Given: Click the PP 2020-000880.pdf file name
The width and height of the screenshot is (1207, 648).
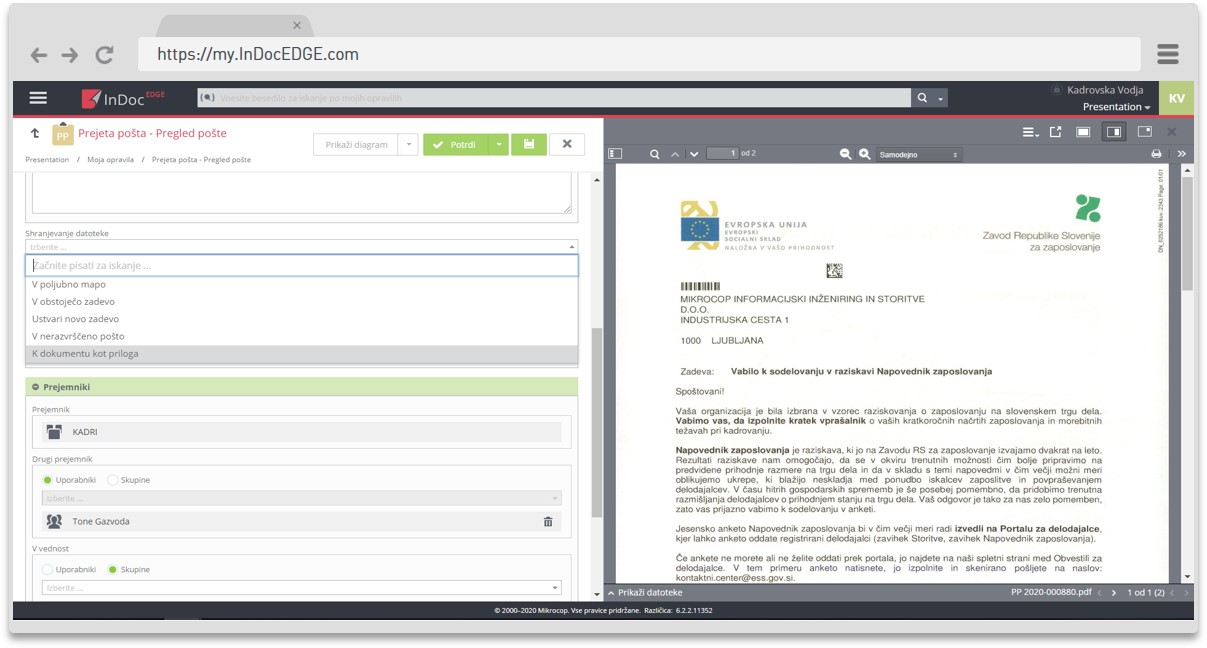Looking at the screenshot, I should [x=1051, y=593].
